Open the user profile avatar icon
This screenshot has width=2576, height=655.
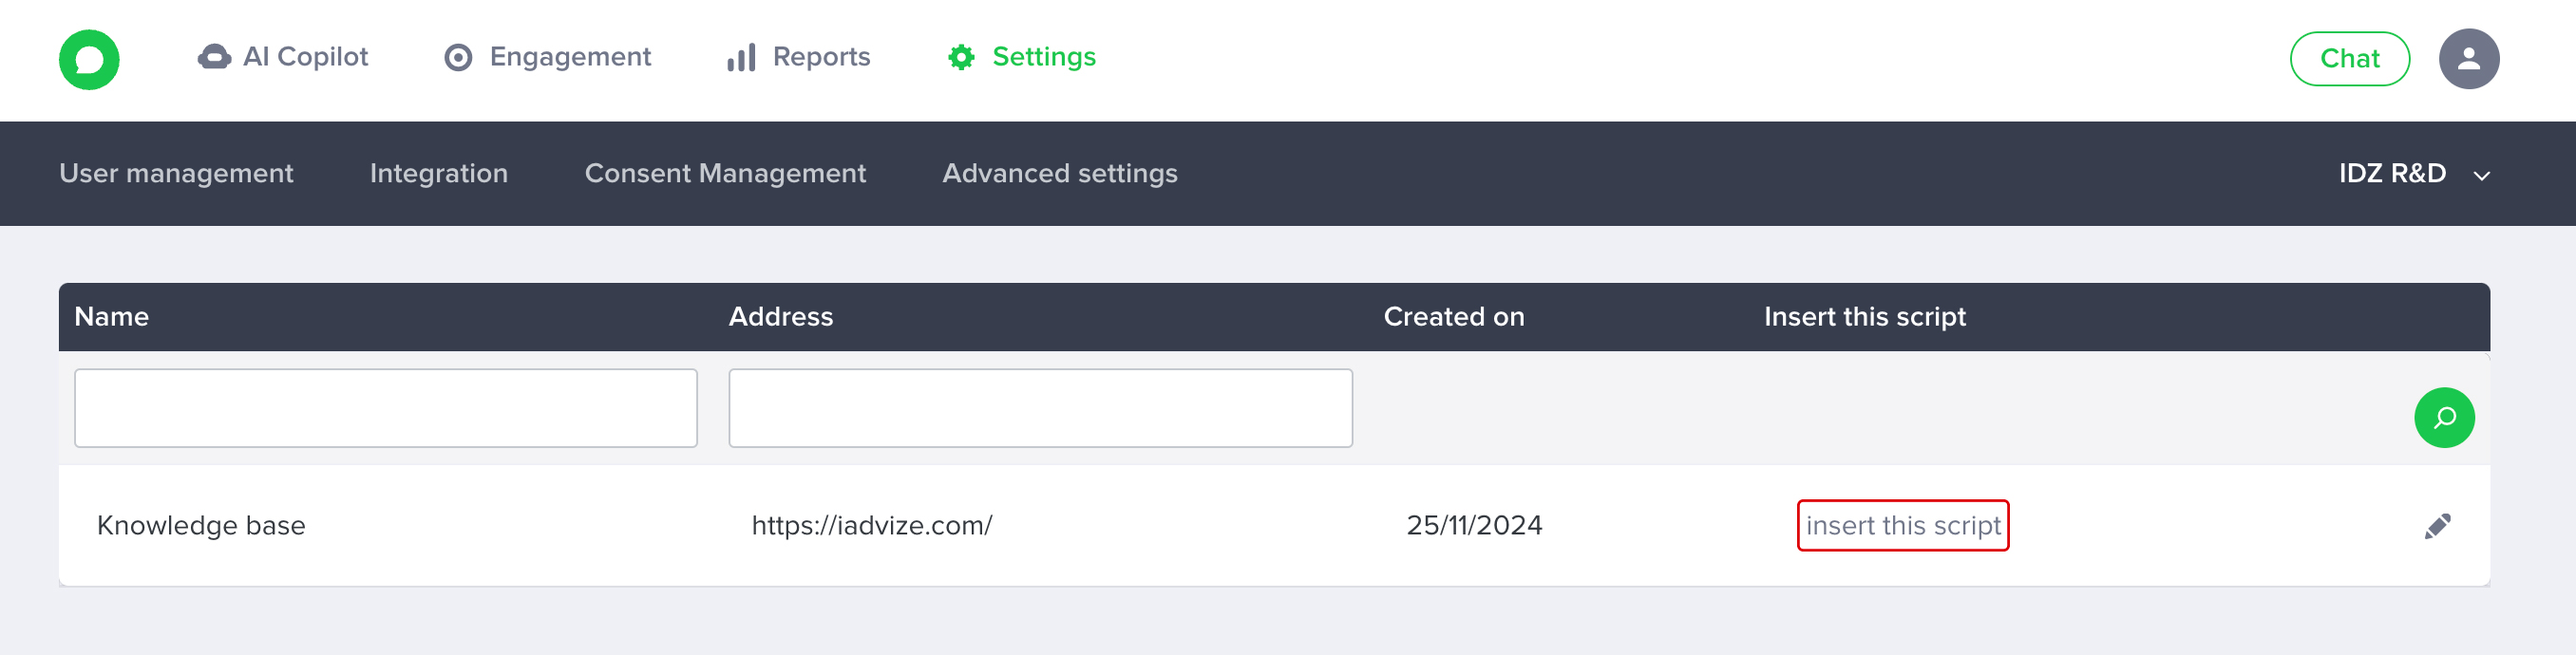pos(2468,59)
